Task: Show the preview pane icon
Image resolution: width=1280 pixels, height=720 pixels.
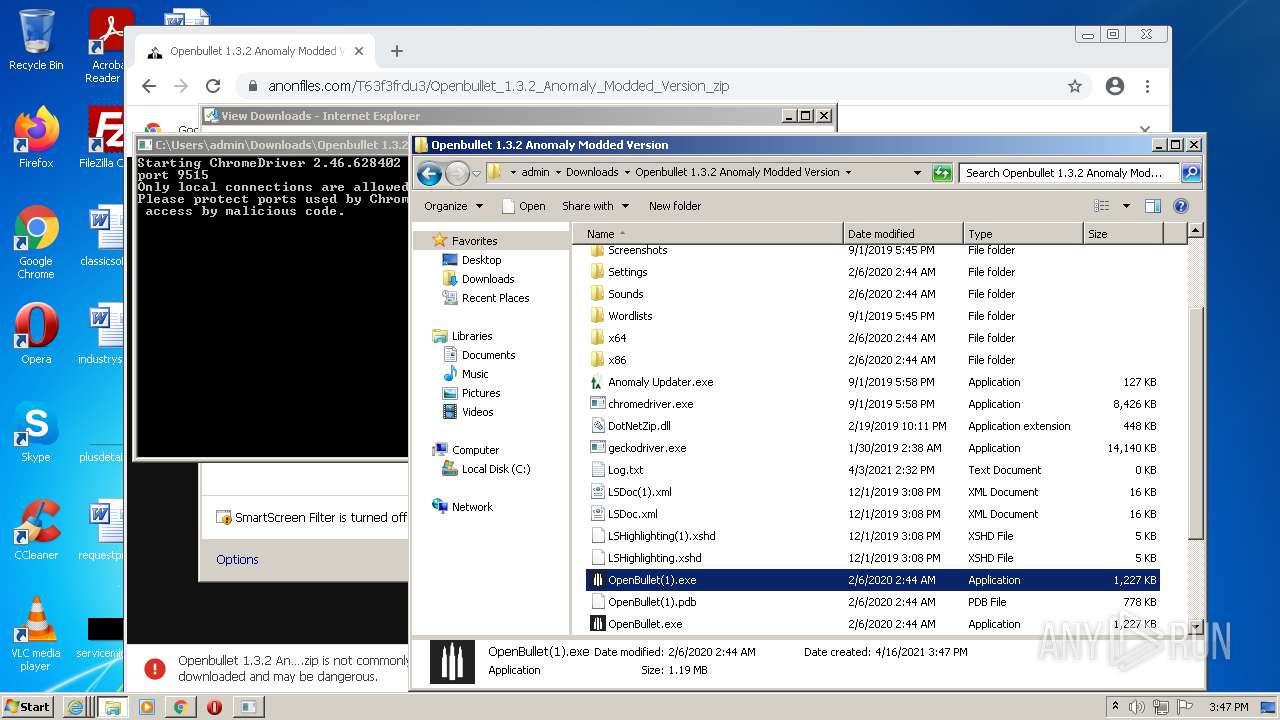Action: click(1153, 206)
